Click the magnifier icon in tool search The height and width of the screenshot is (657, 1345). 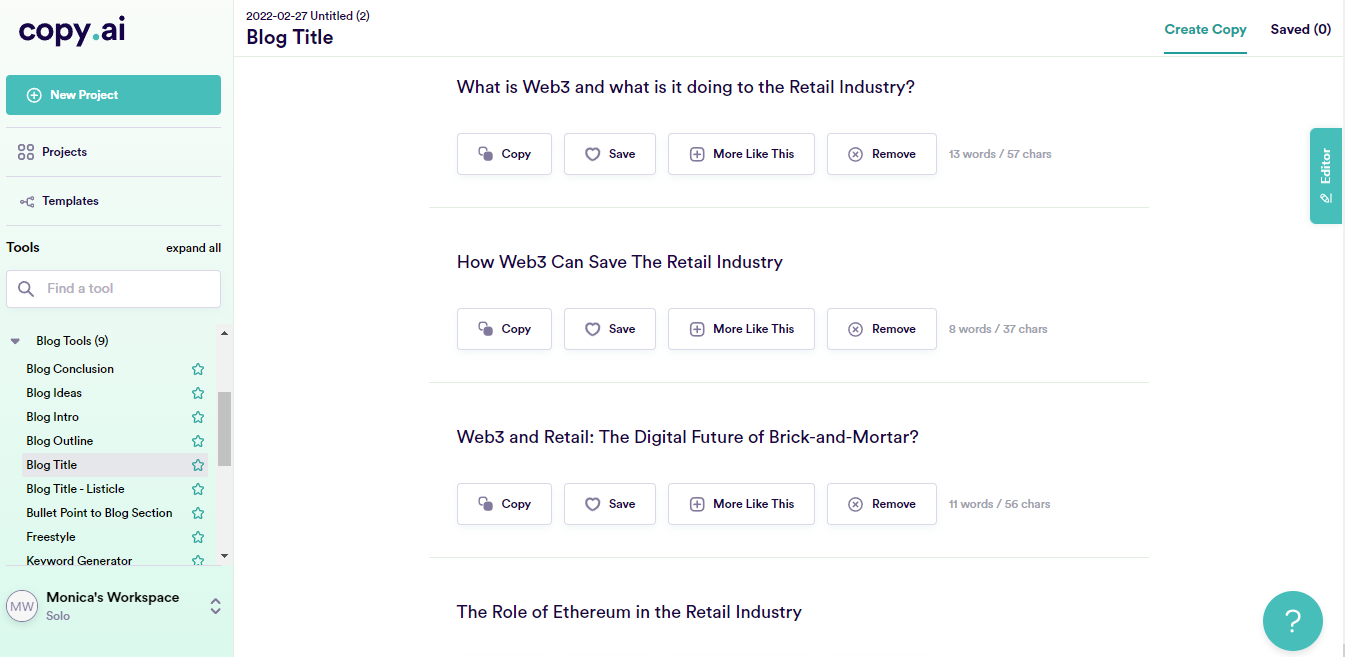pos(27,289)
